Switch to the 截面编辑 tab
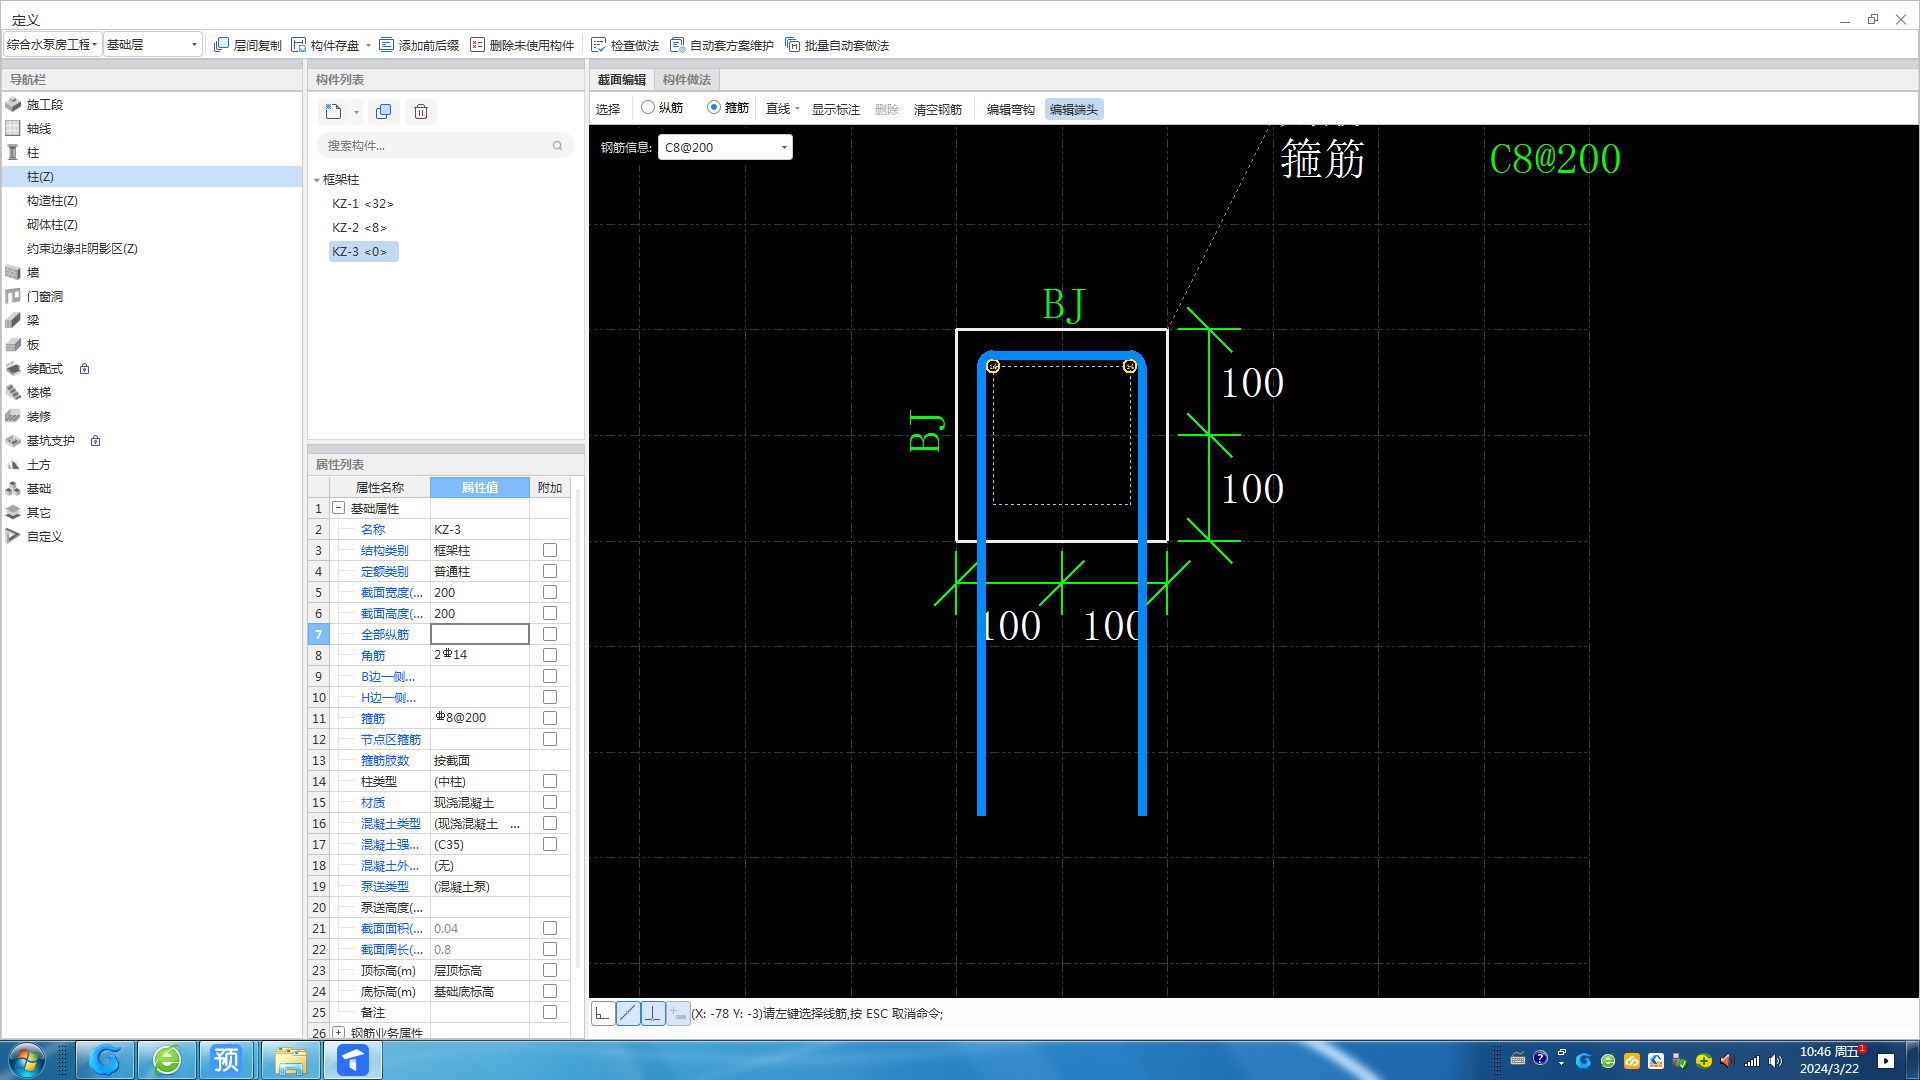The image size is (1920, 1080). (622, 80)
